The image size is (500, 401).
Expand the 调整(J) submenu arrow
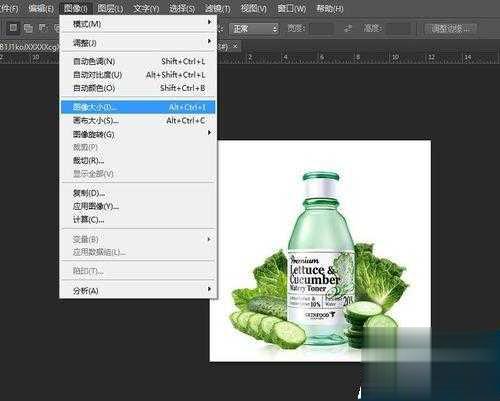click(209, 41)
